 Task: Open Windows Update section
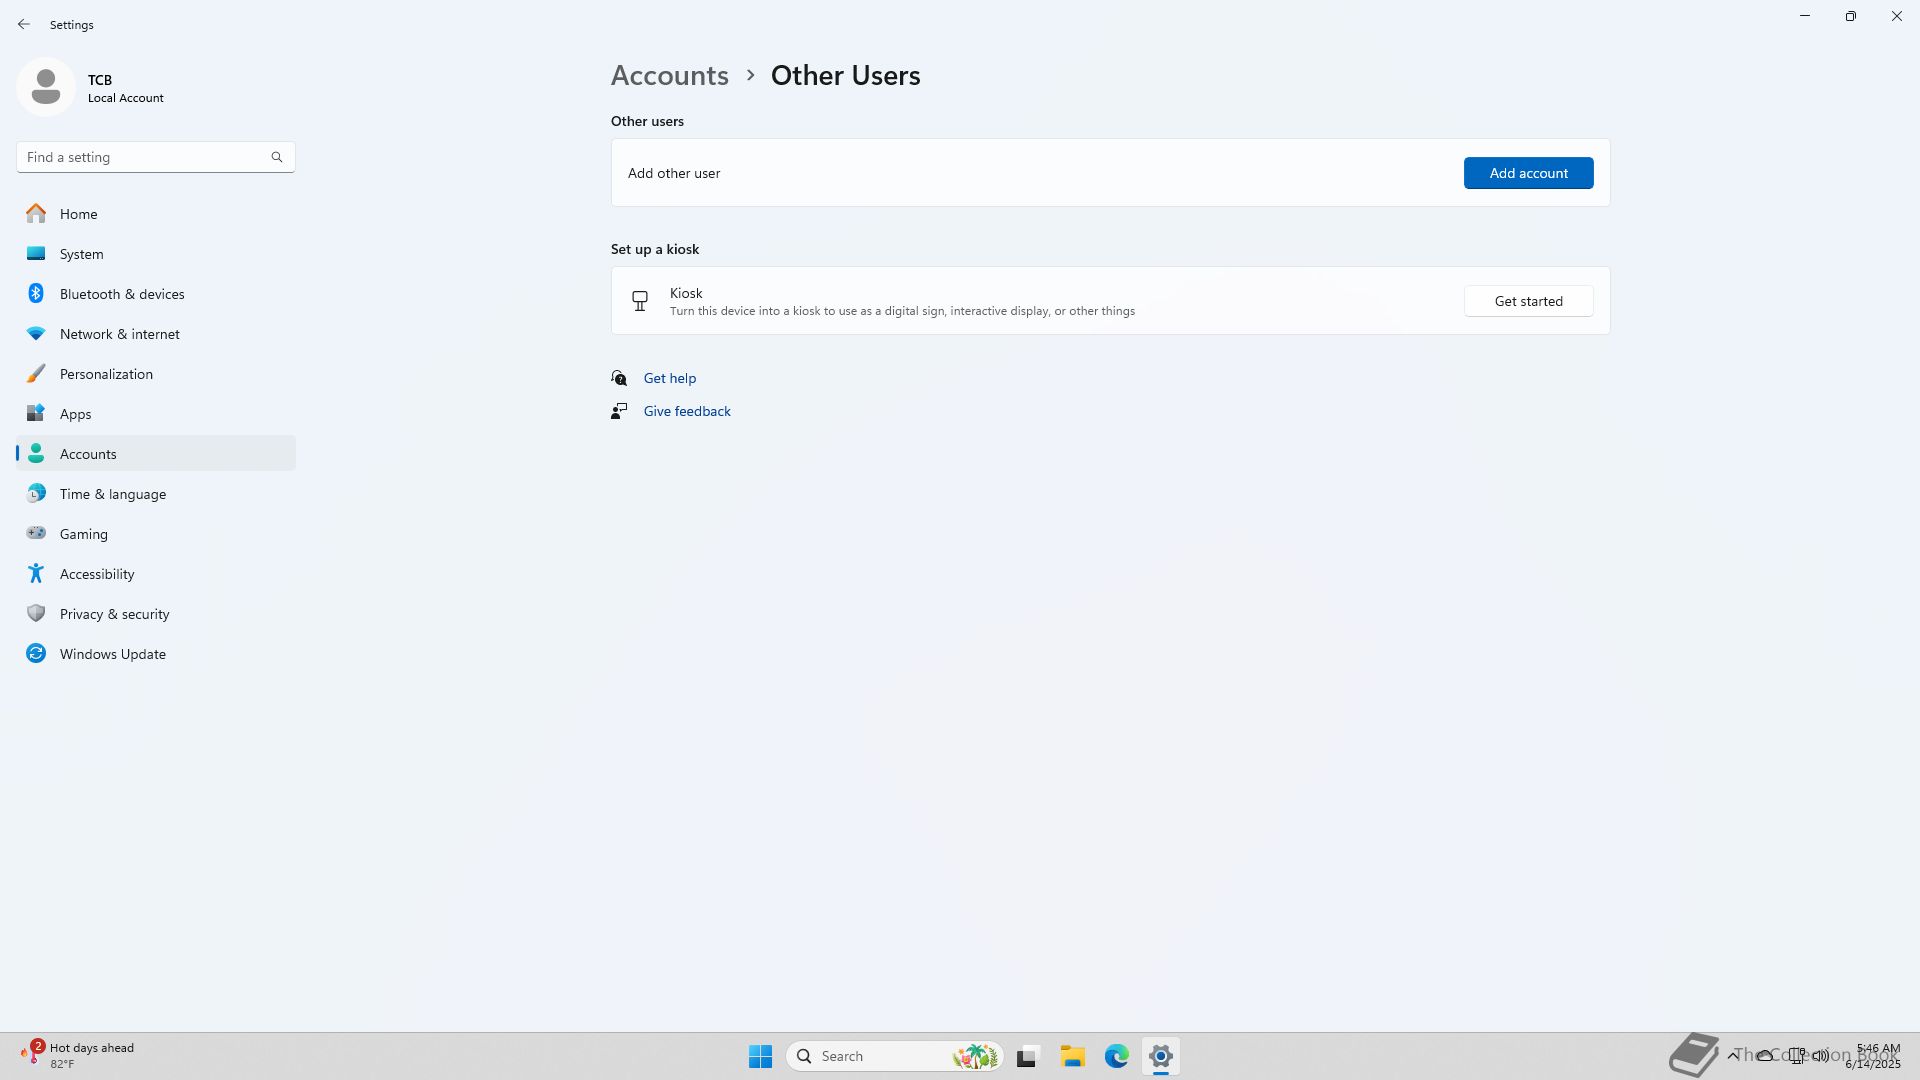point(112,654)
